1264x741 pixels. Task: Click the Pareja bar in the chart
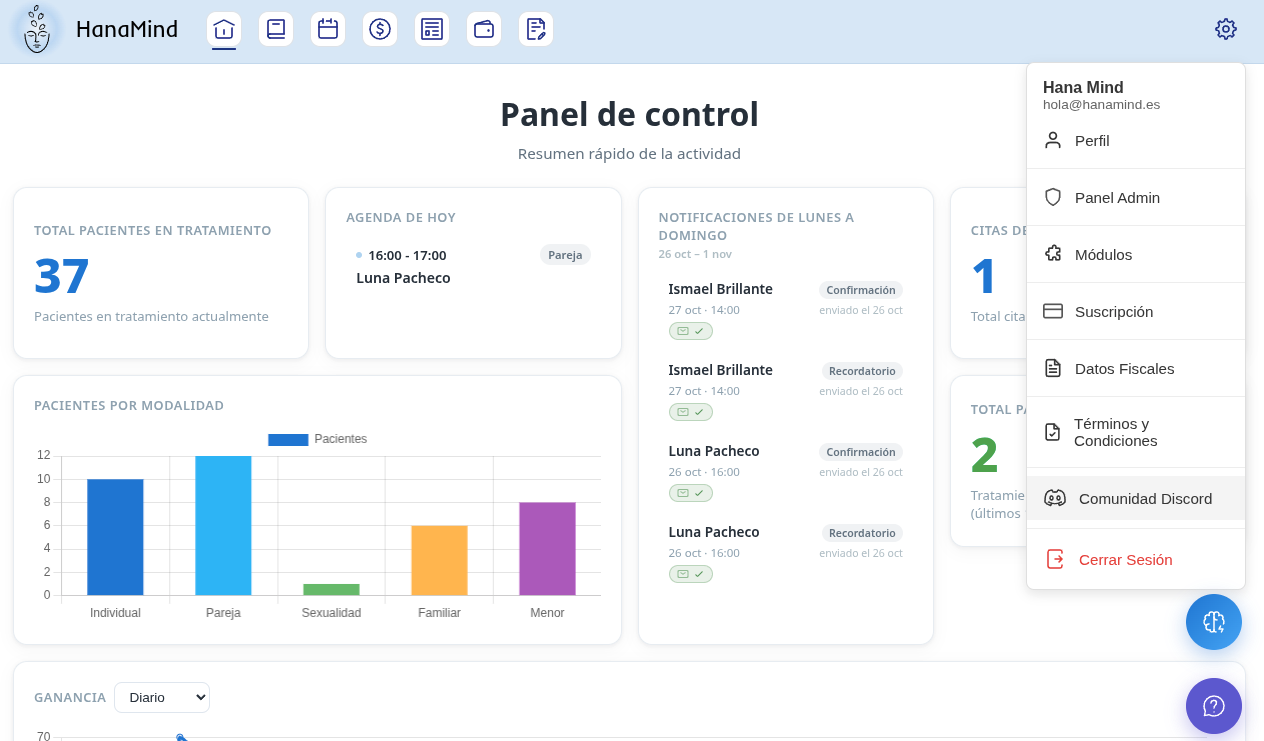click(x=223, y=526)
